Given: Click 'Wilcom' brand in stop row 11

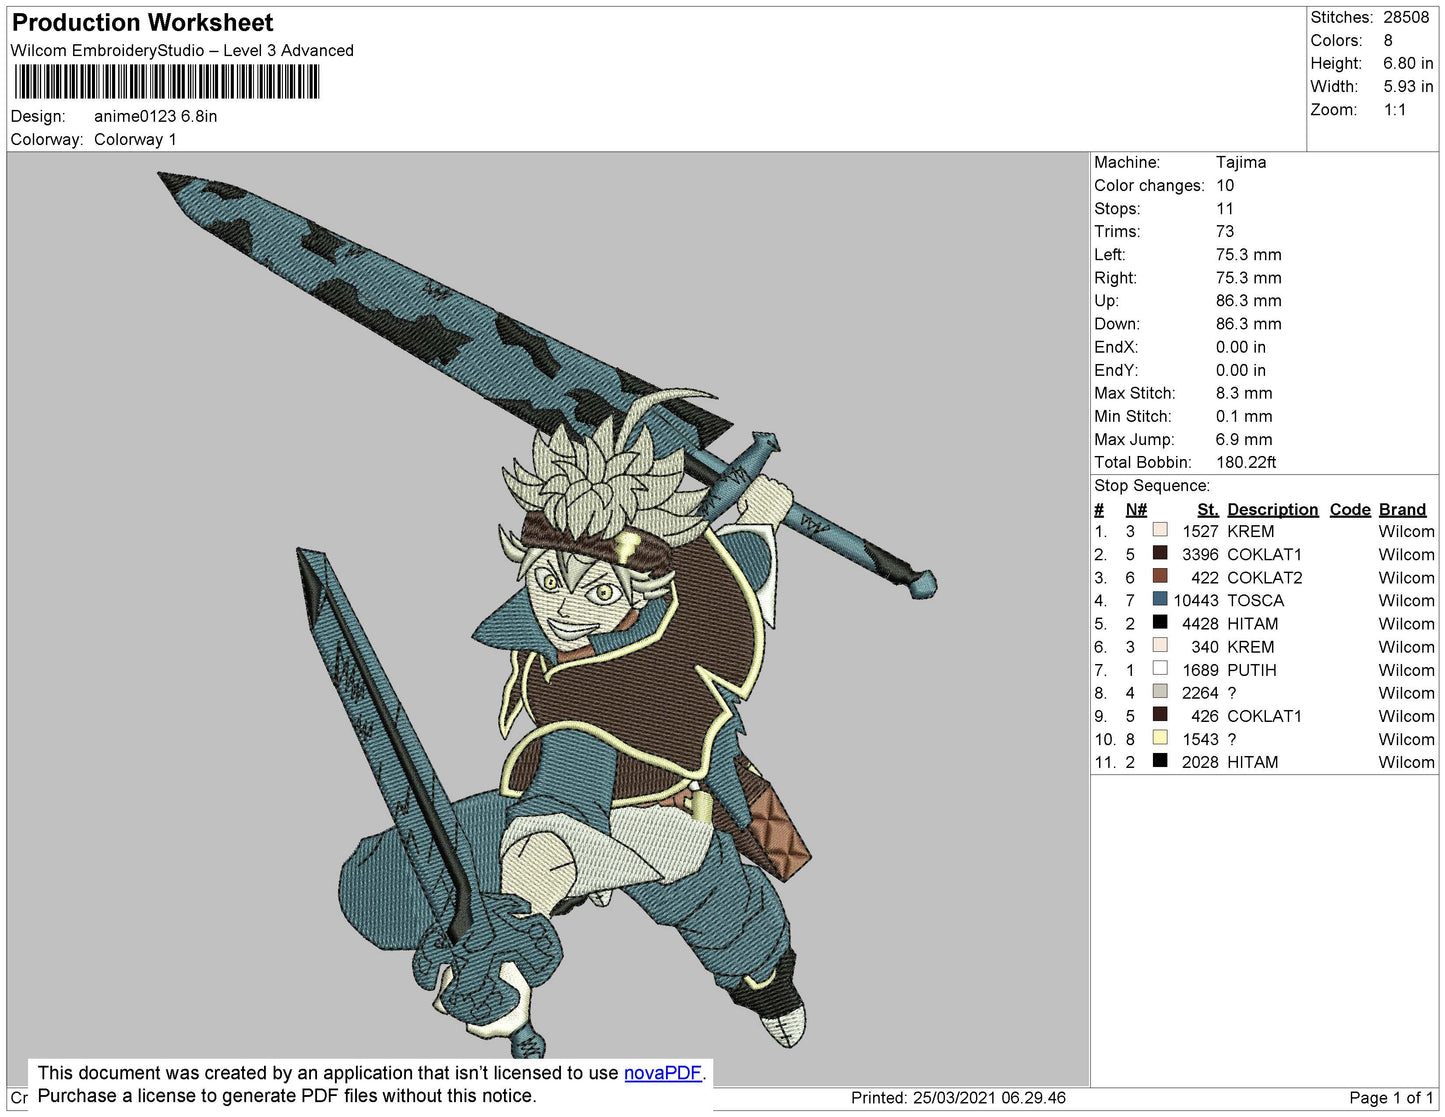Looking at the screenshot, I should tap(1406, 763).
